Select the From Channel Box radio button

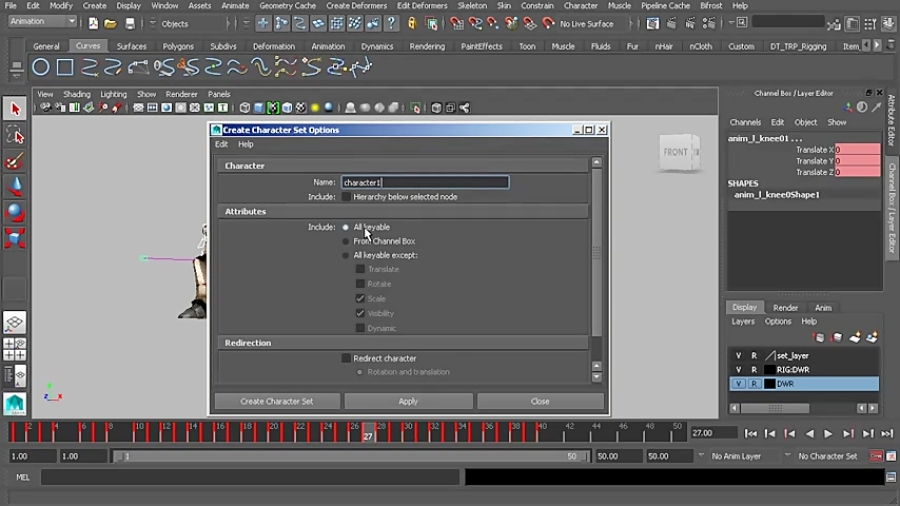tap(346, 242)
